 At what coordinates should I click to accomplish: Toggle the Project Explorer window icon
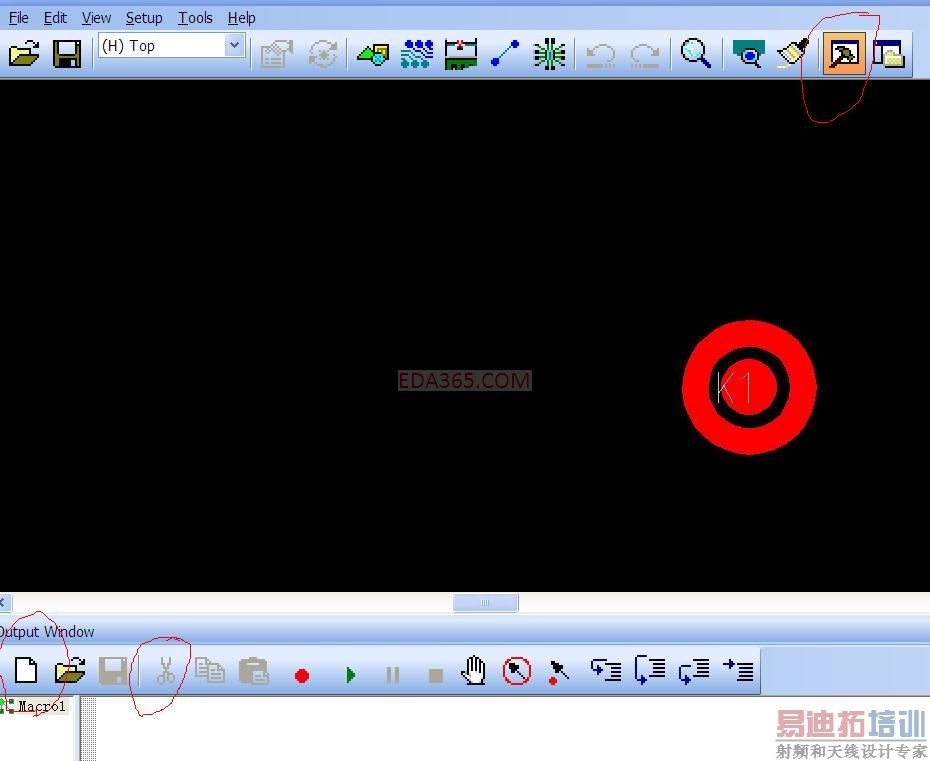pyautogui.click(x=888, y=54)
